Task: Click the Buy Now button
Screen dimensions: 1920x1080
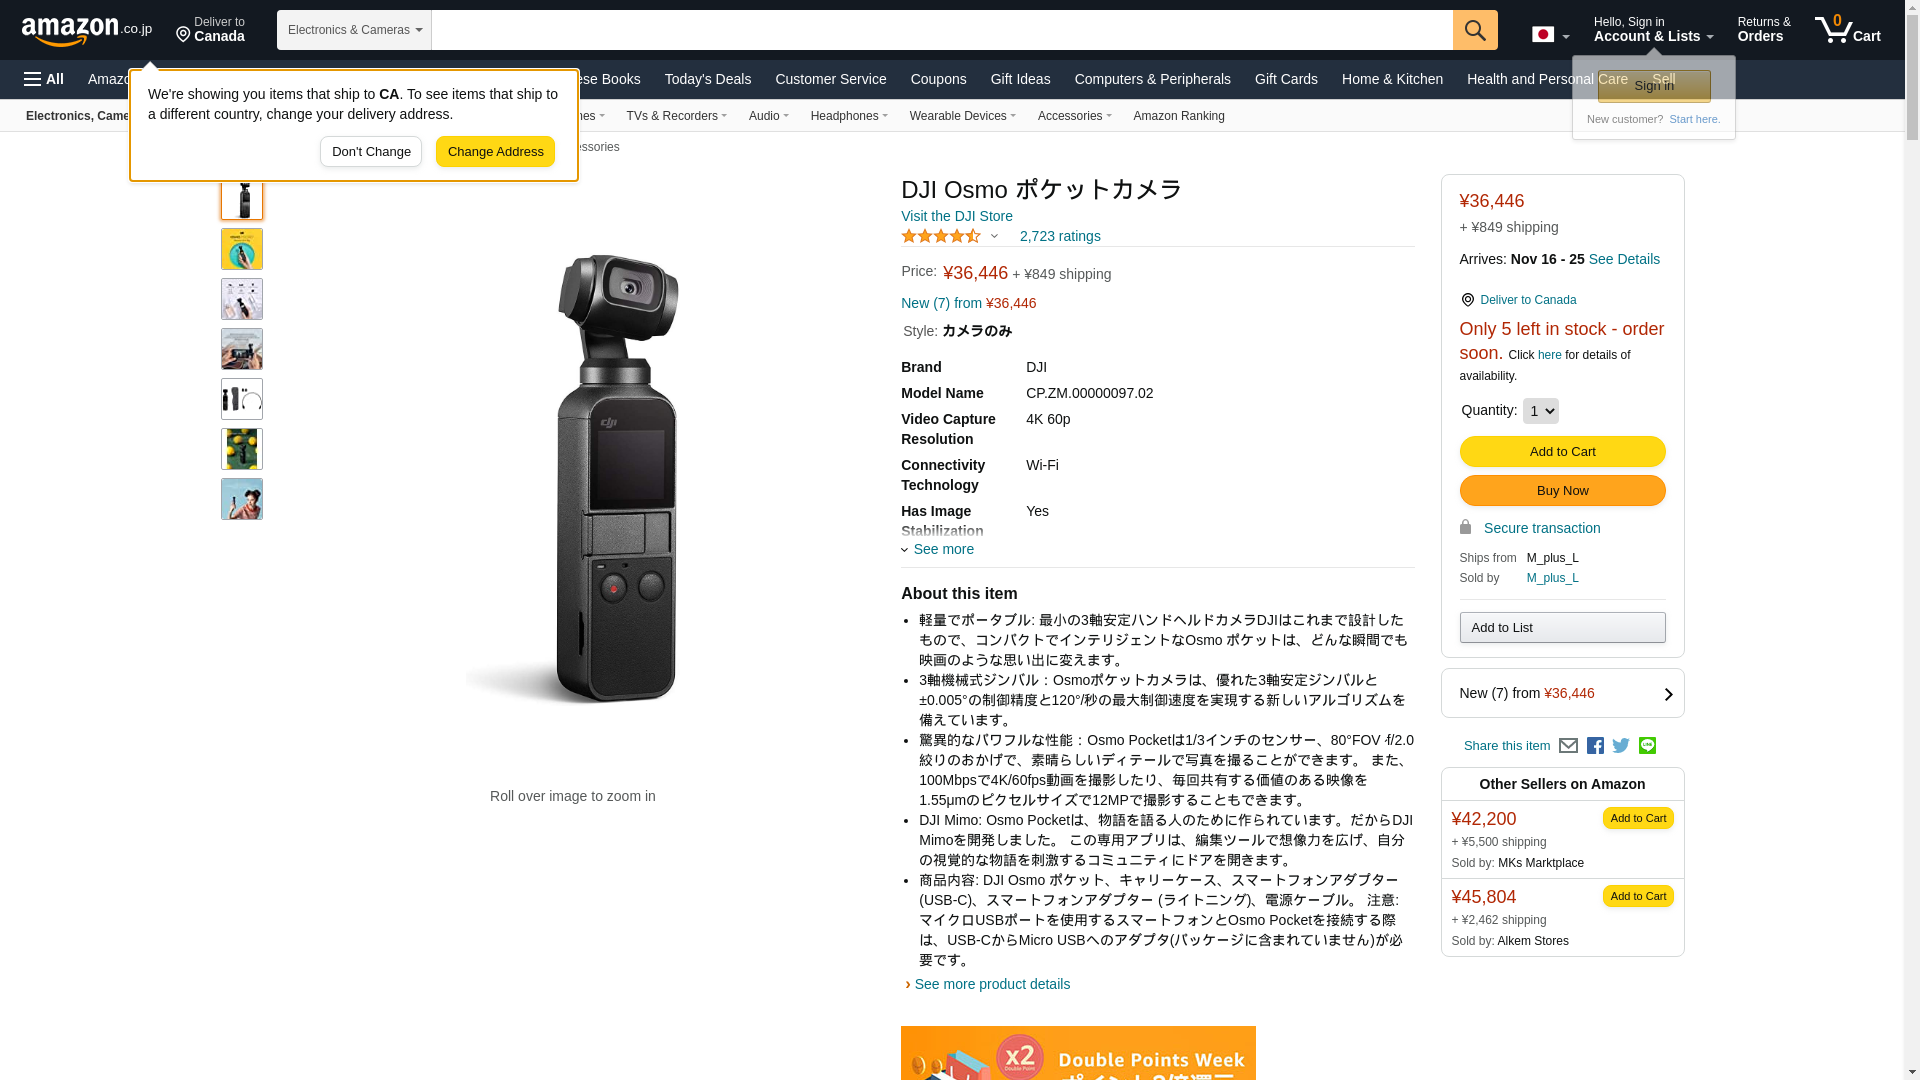Action: click(1562, 491)
